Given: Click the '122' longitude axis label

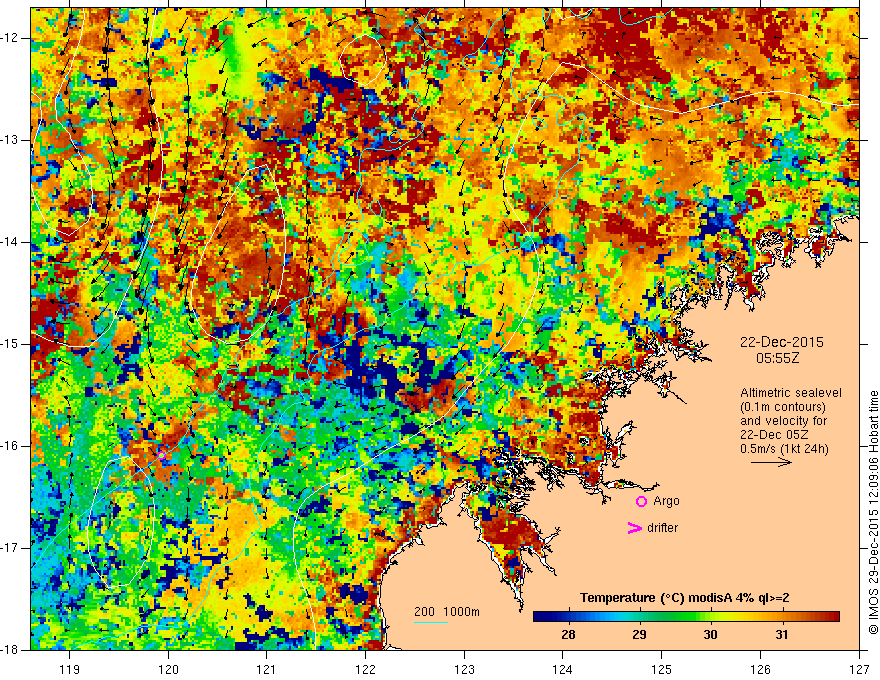Looking at the screenshot, I should [365, 669].
